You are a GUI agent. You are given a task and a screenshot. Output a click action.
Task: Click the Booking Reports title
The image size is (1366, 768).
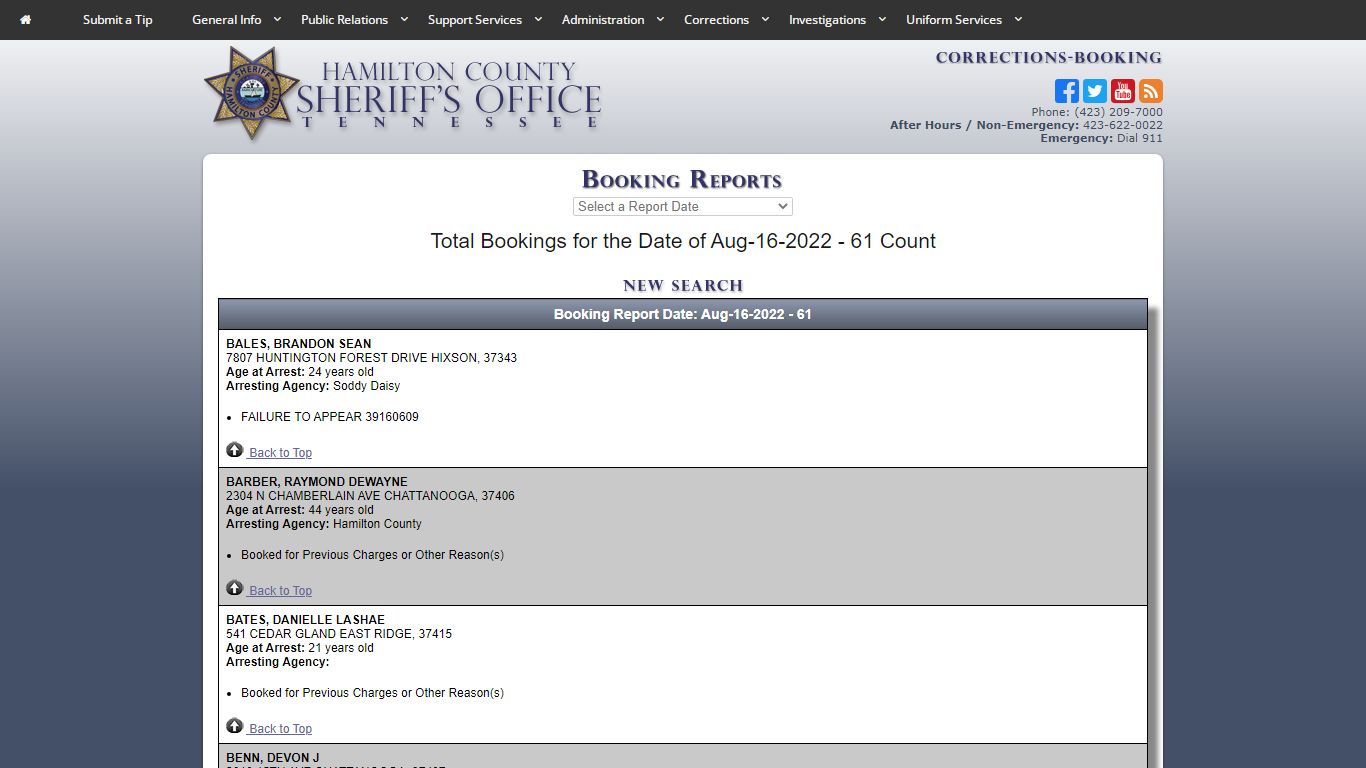[682, 180]
